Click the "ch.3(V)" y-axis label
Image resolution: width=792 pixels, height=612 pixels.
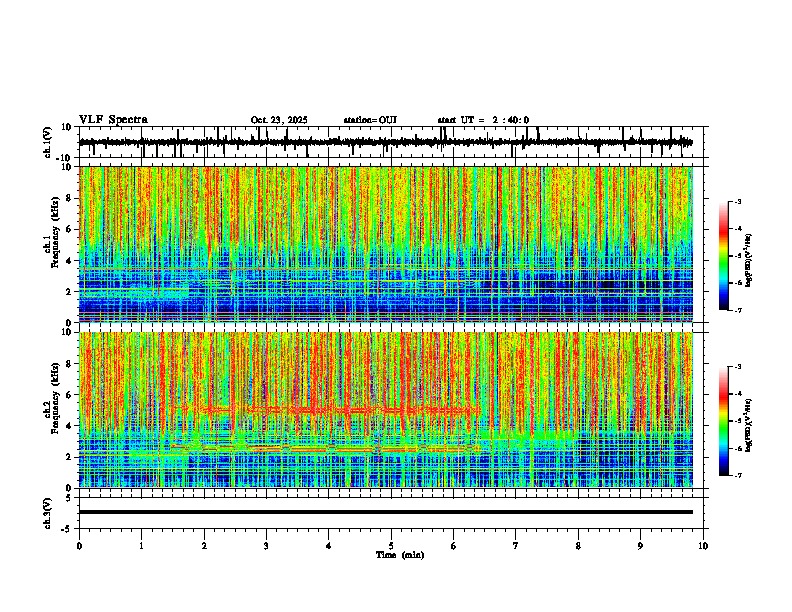tap(48, 514)
